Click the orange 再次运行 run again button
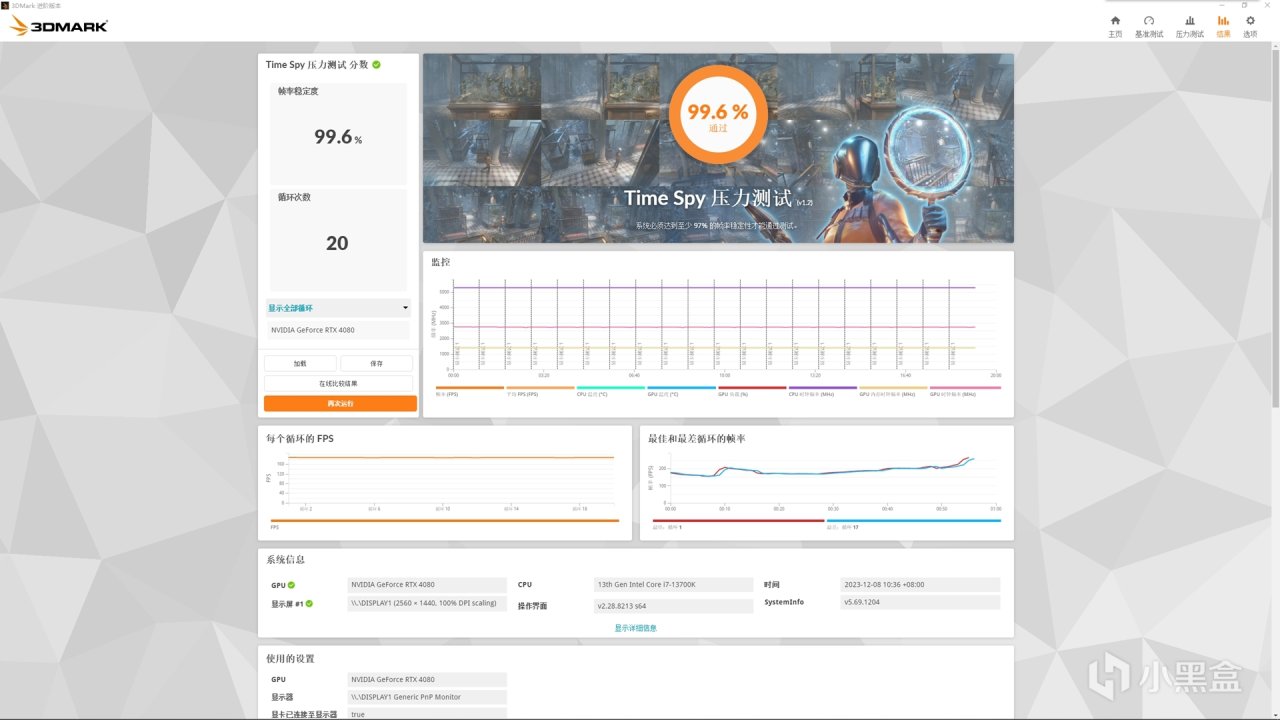1280x720 pixels. [x=340, y=403]
